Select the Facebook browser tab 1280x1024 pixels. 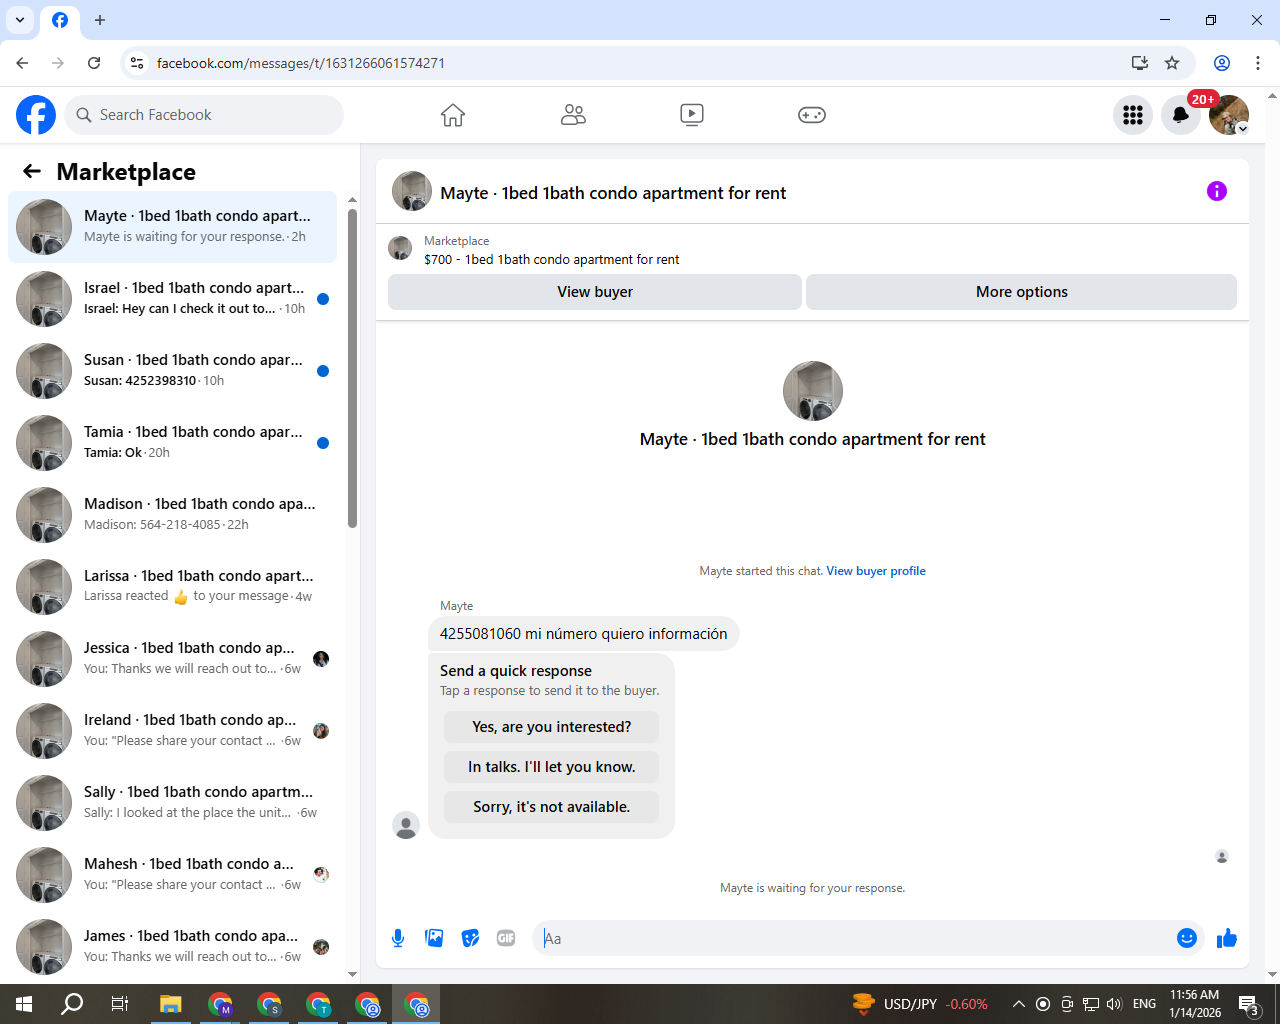[x=60, y=20]
